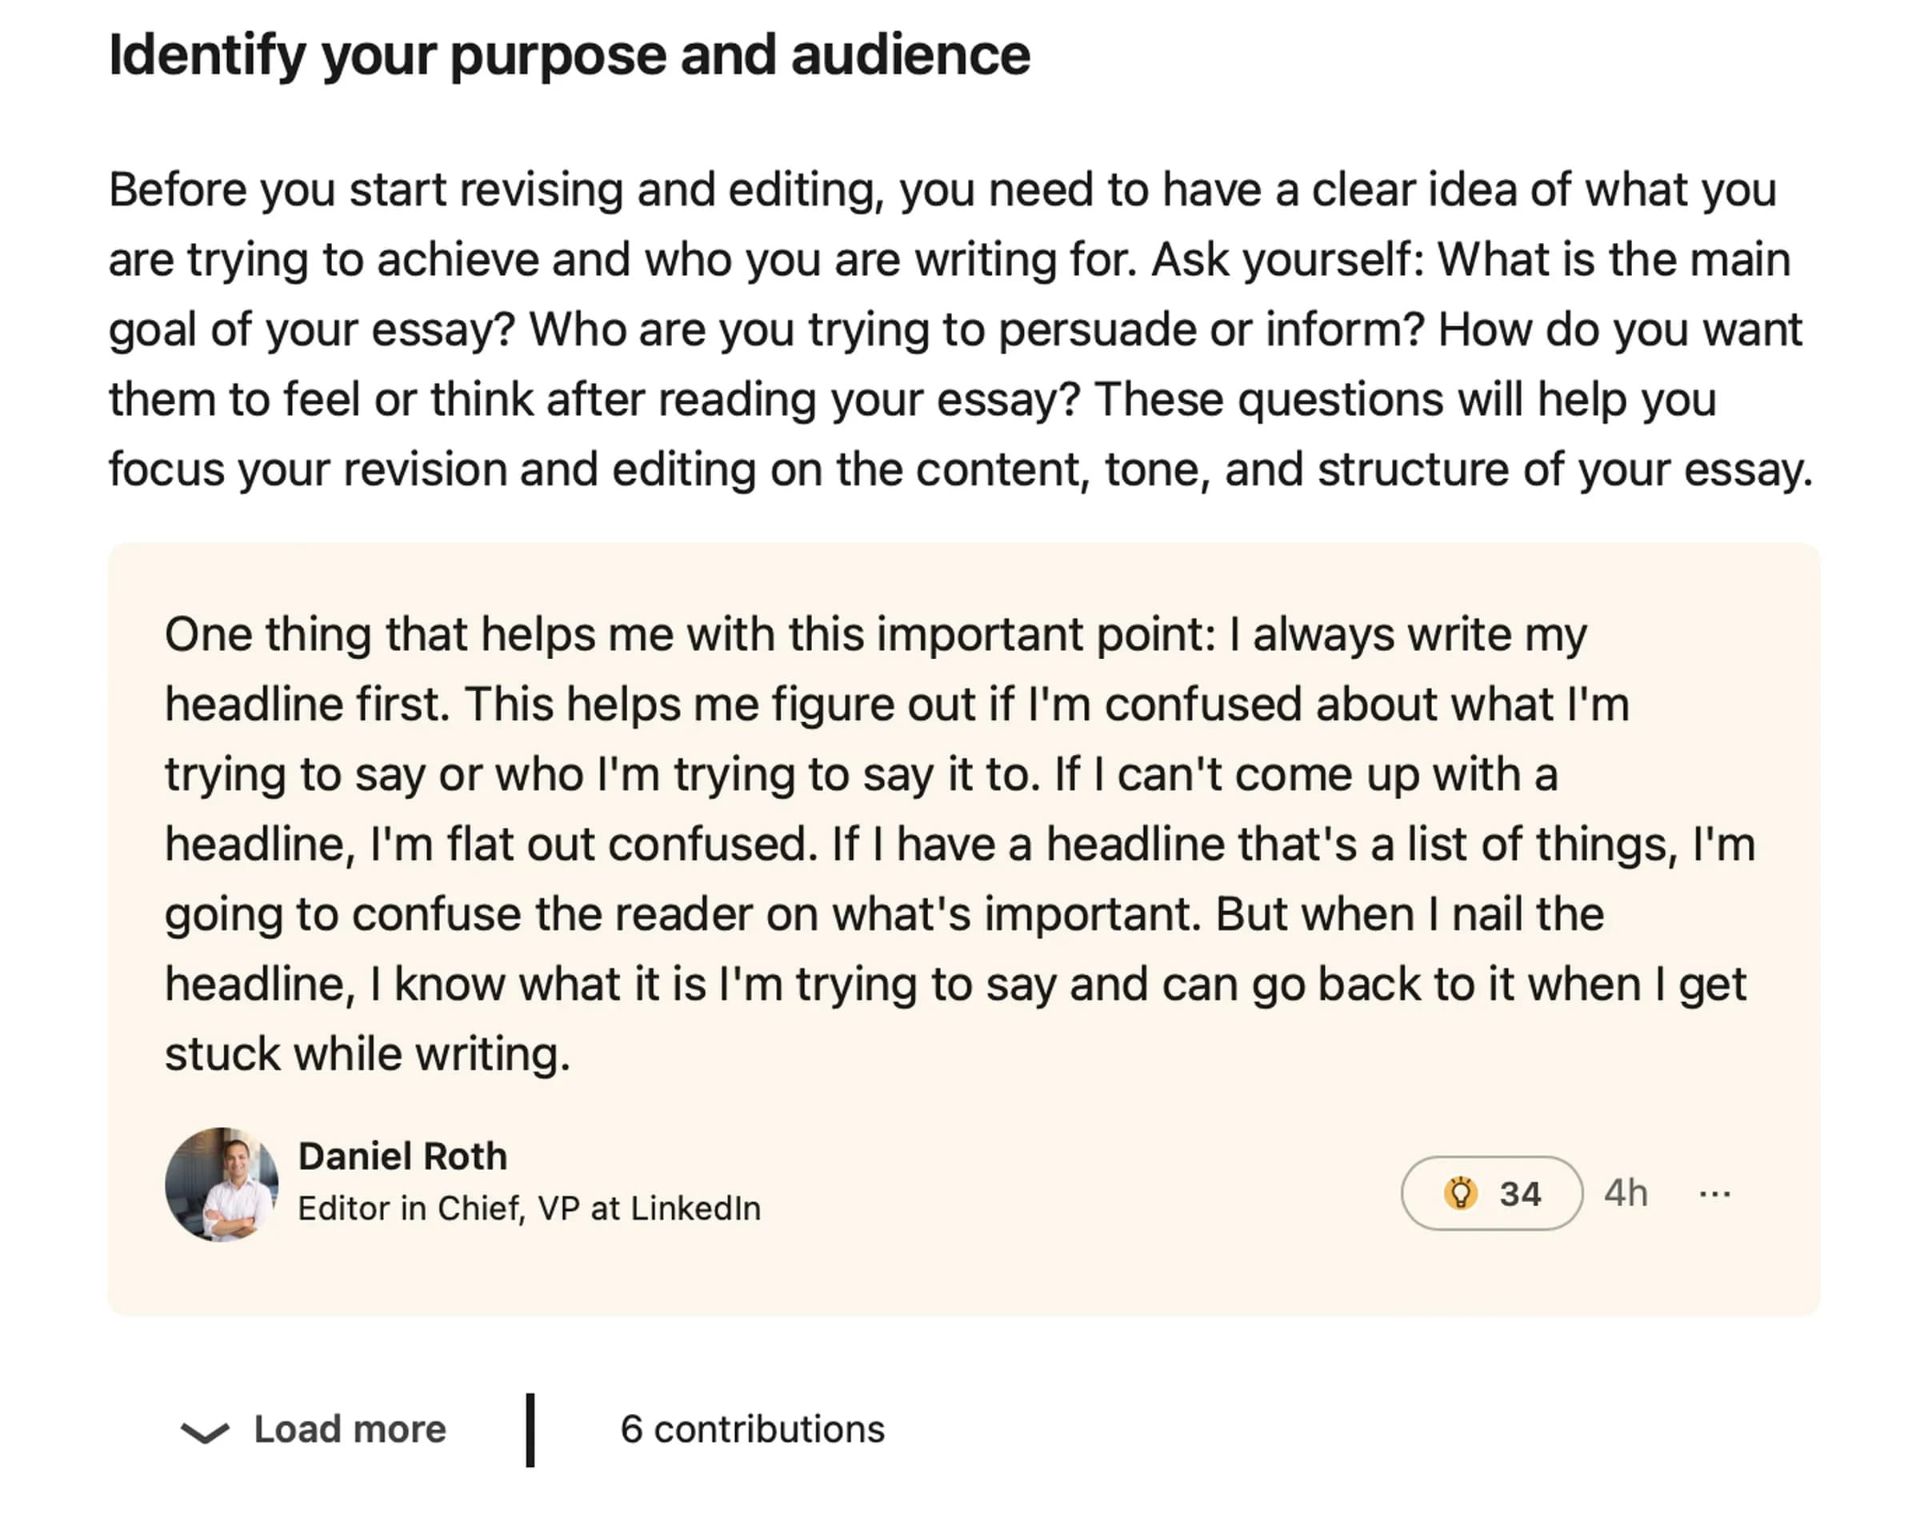Screen dimensions: 1920x1522
Task: Click the lightbulb insightful reaction icon
Action: [x=1460, y=1192]
